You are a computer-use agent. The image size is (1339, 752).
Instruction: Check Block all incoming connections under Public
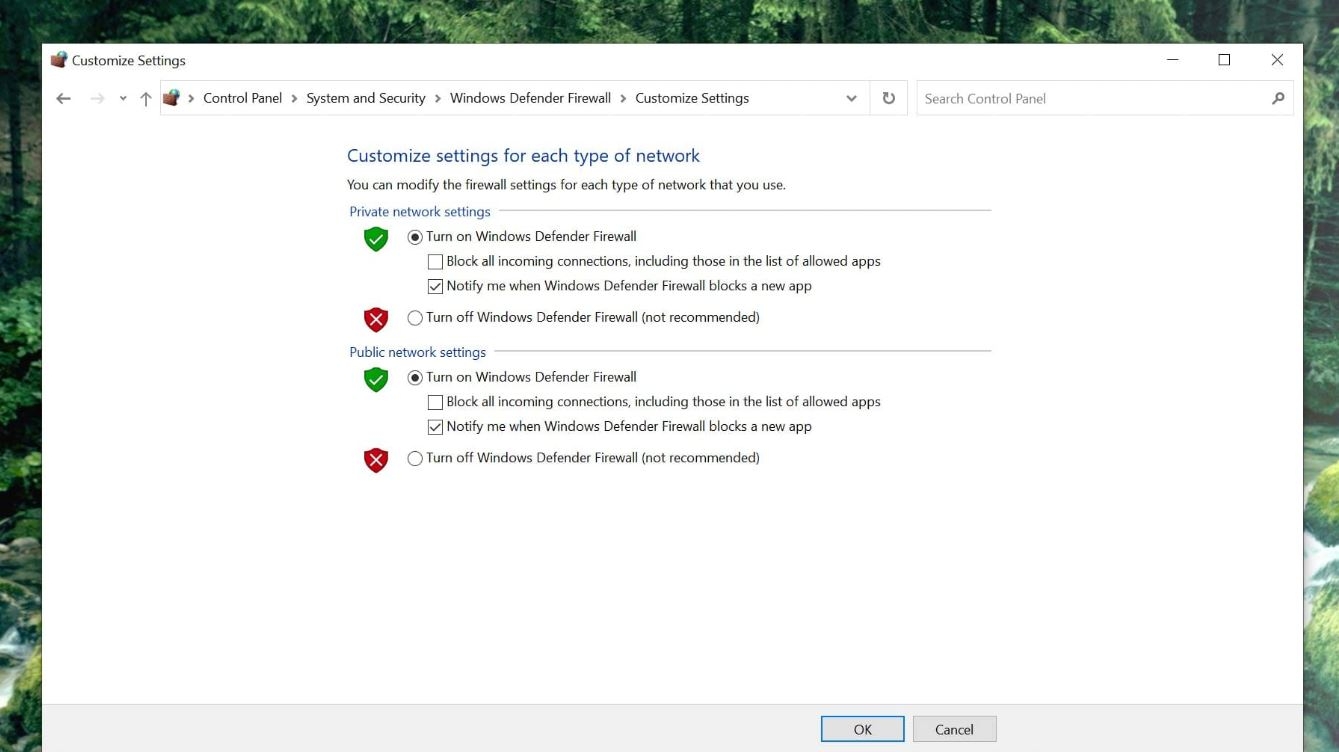click(435, 402)
